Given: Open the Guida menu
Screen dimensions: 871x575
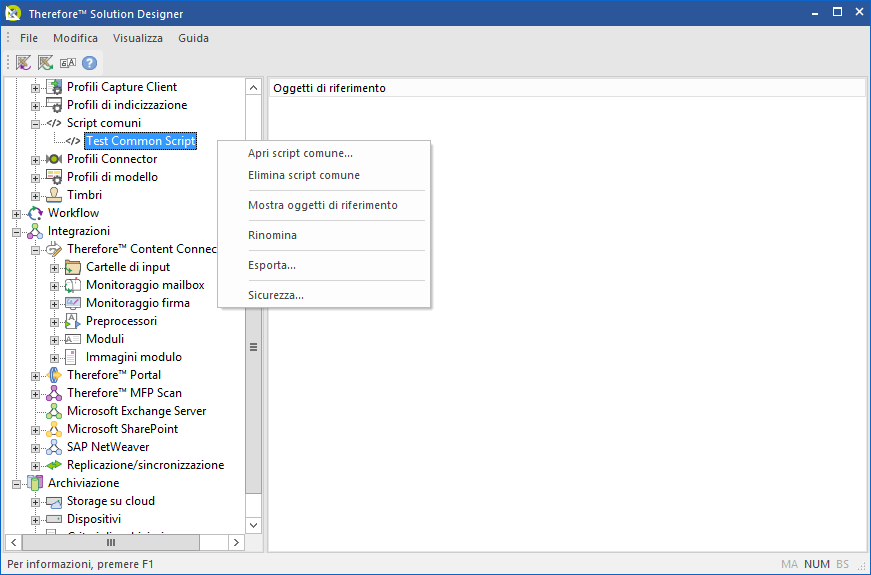Looking at the screenshot, I should tap(193, 38).
